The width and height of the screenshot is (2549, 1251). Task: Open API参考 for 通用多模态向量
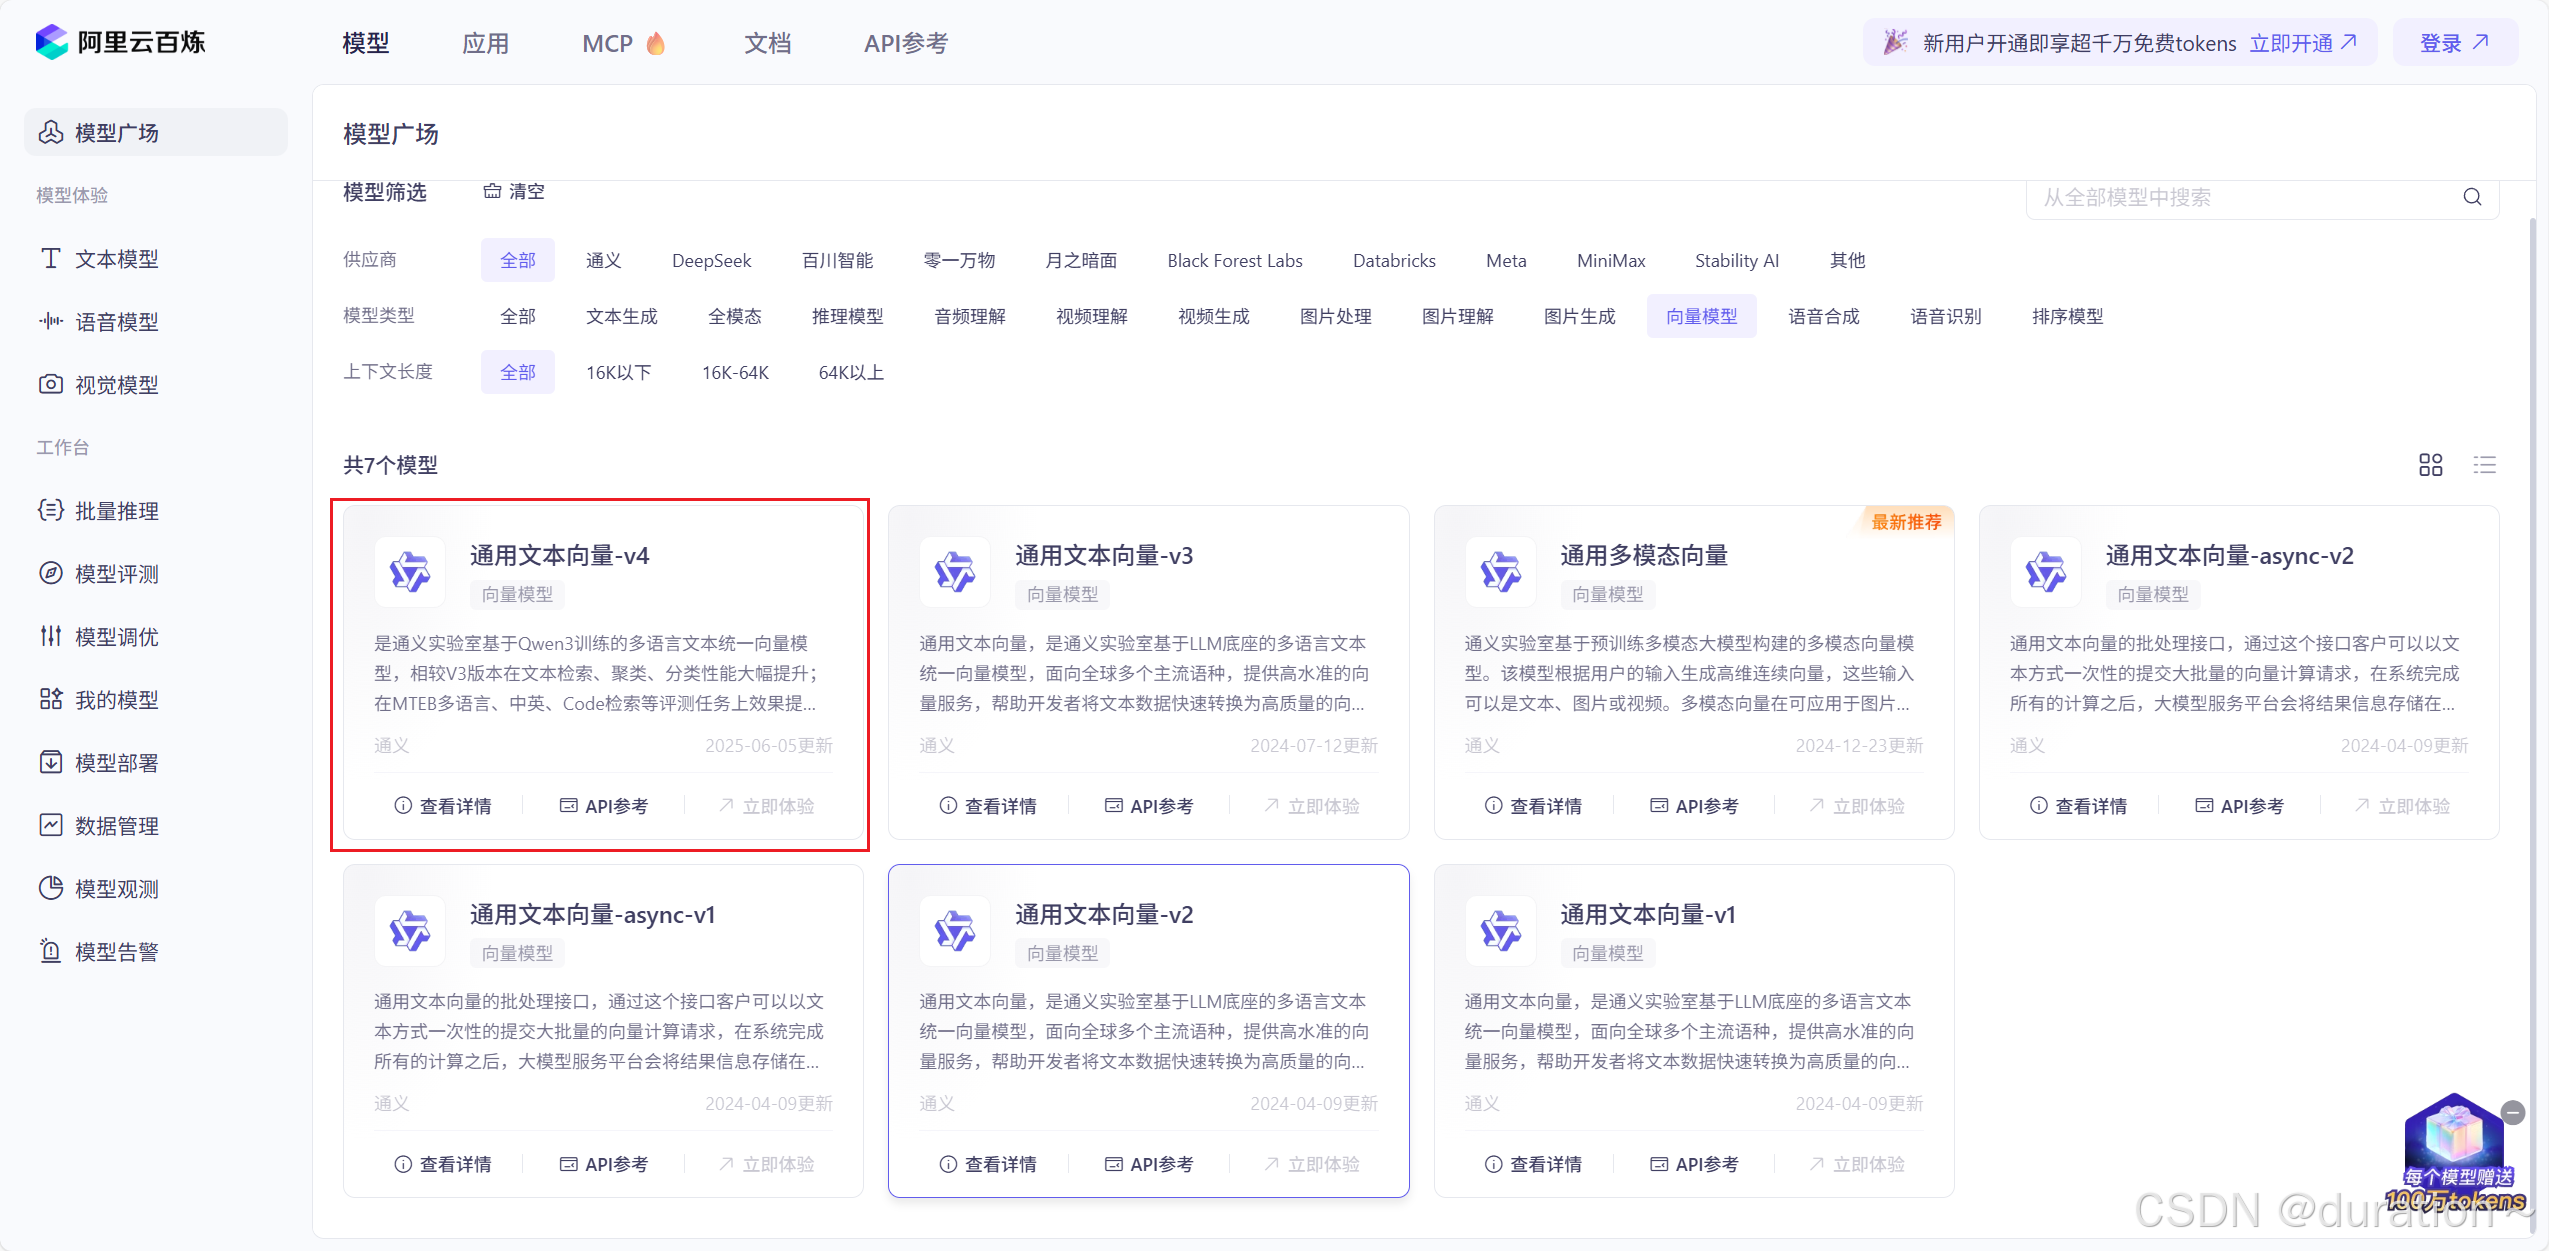[x=1694, y=805]
